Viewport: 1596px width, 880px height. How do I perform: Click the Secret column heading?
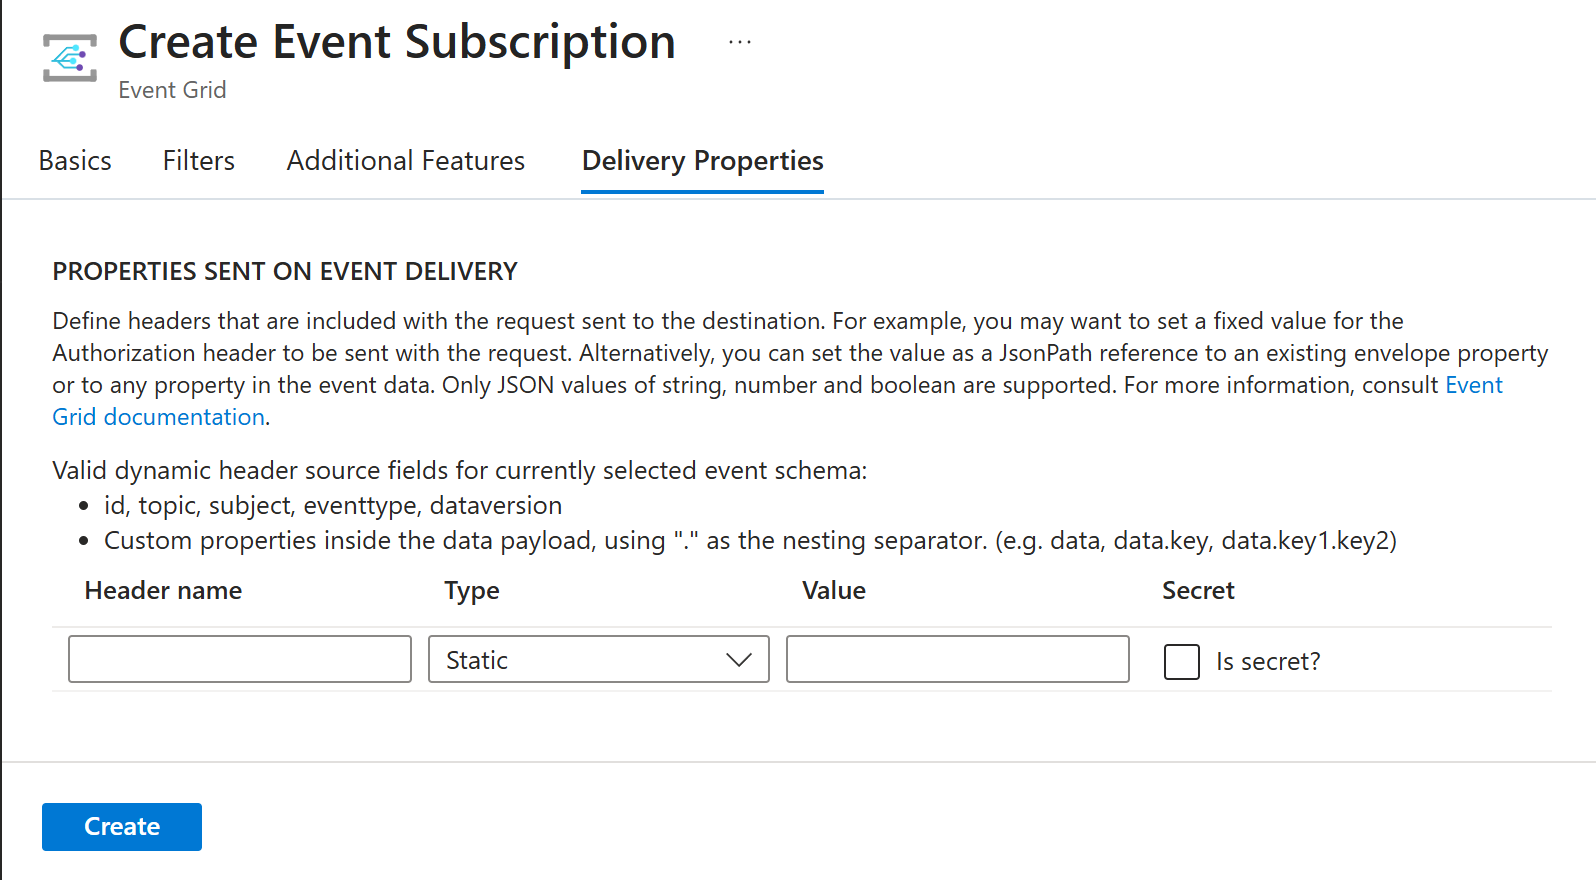pos(1198,591)
